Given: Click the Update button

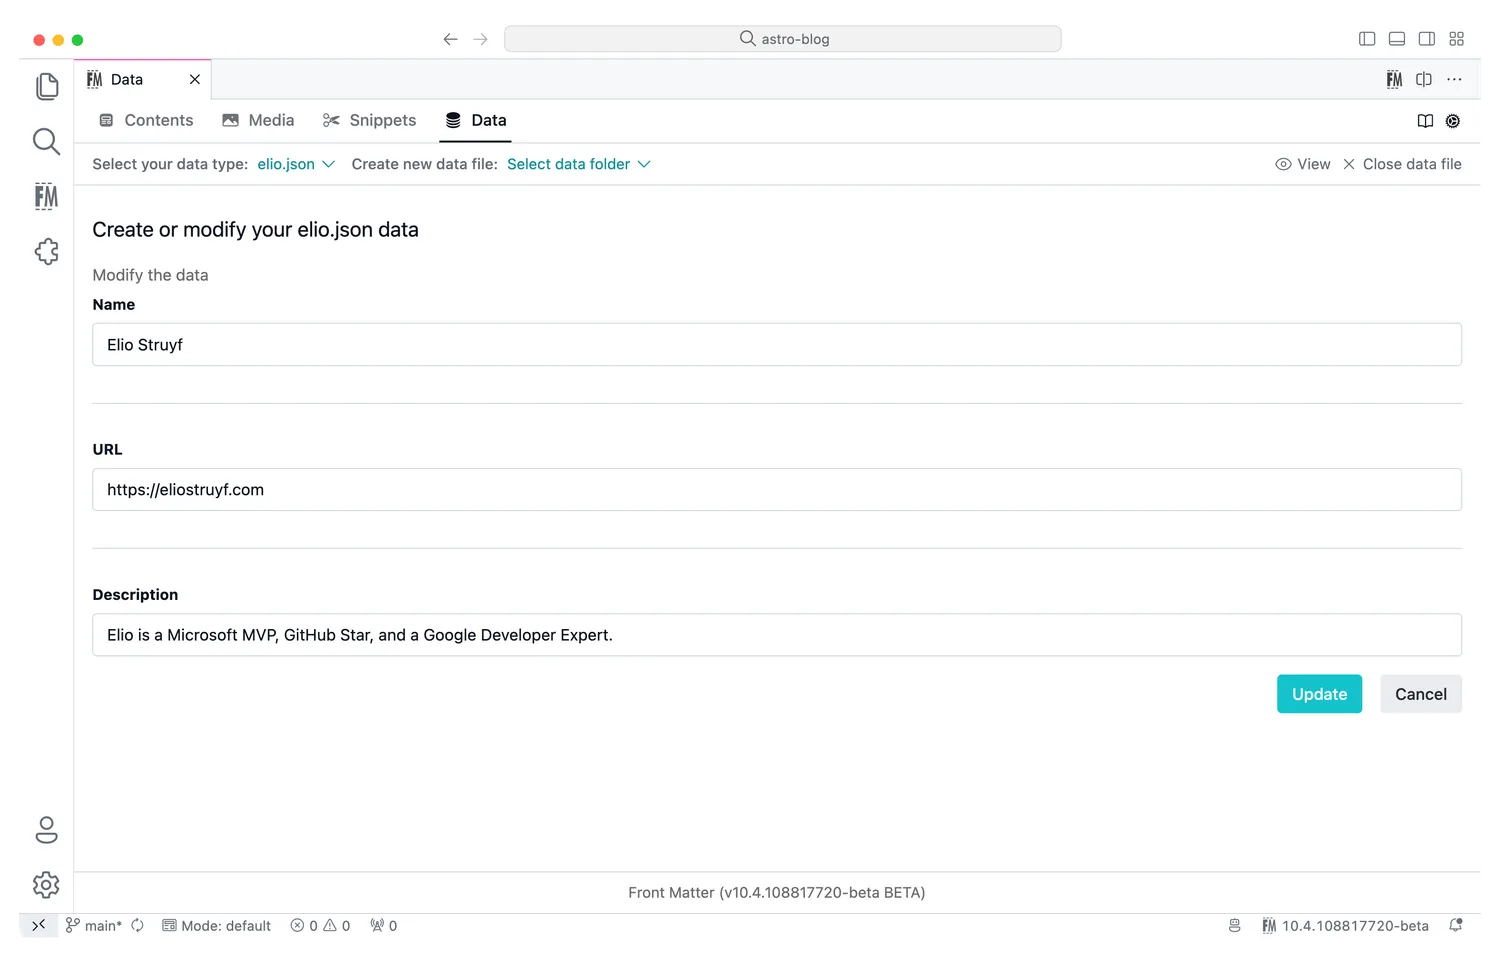Looking at the screenshot, I should [x=1319, y=694].
